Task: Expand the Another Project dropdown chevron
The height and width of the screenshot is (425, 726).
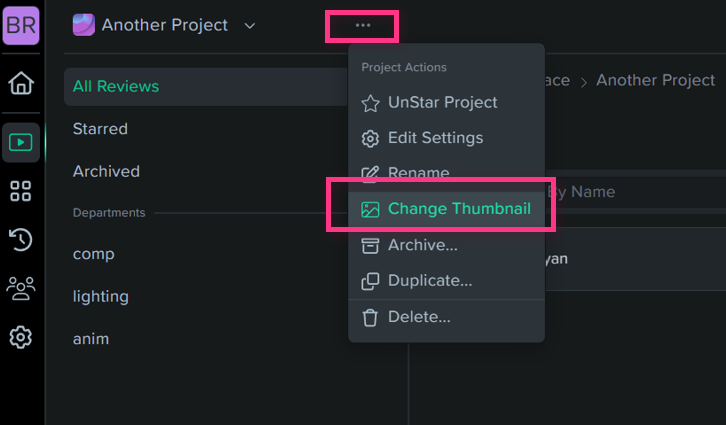Action: tap(250, 26)
